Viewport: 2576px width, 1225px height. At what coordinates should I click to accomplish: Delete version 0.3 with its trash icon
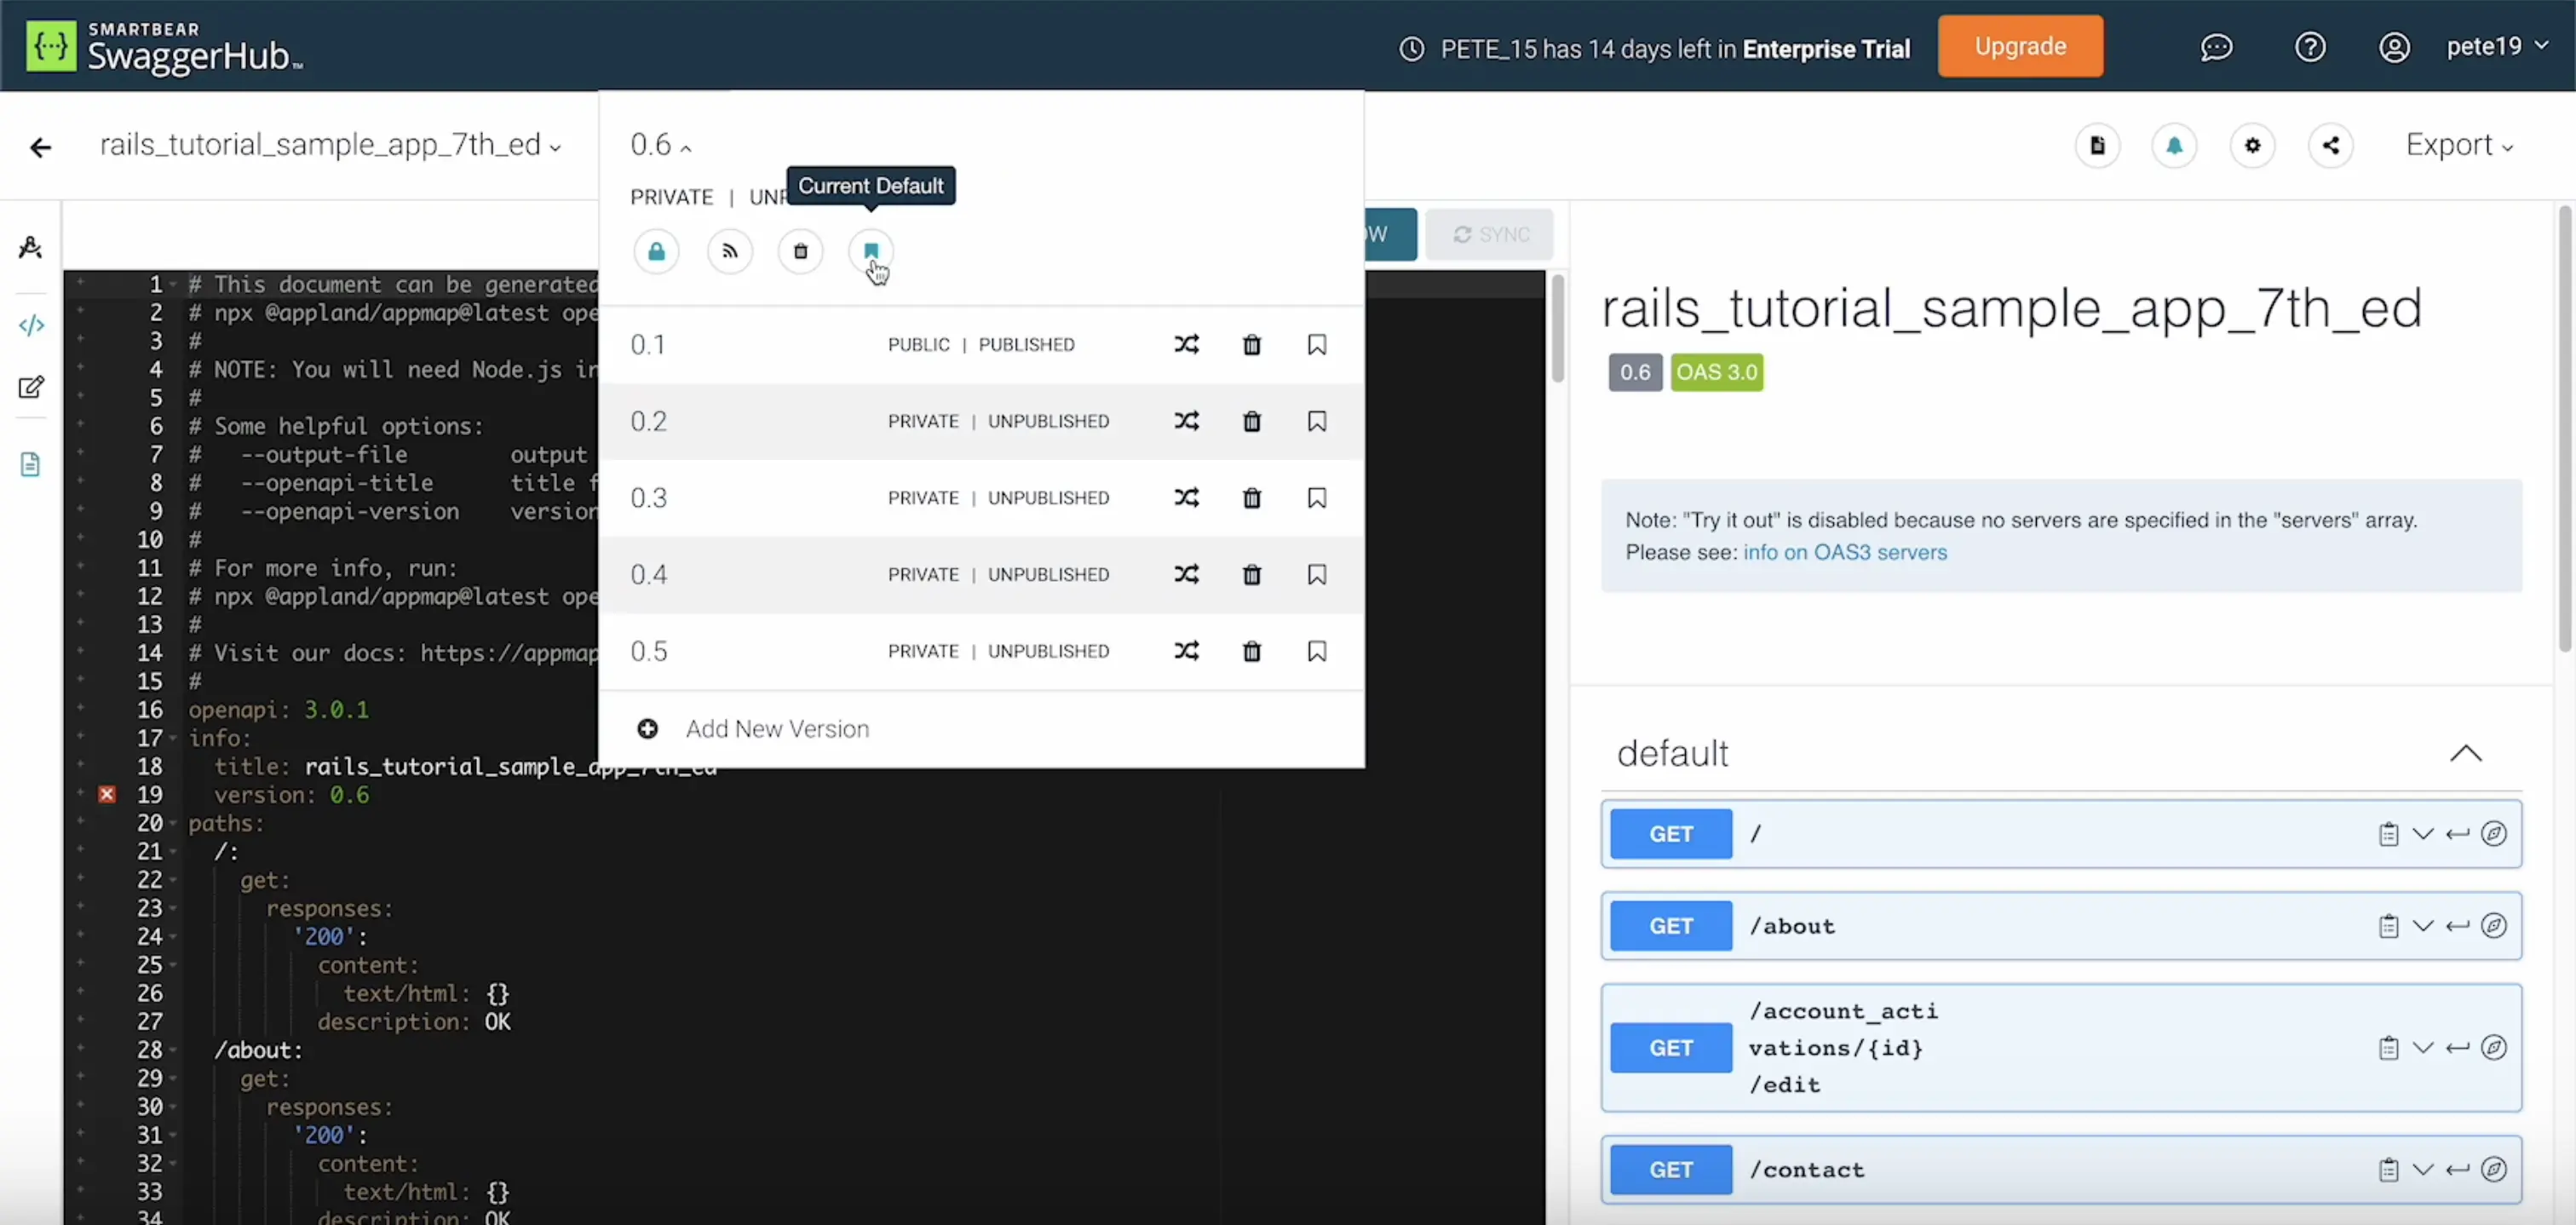(x=1251, y=498)
